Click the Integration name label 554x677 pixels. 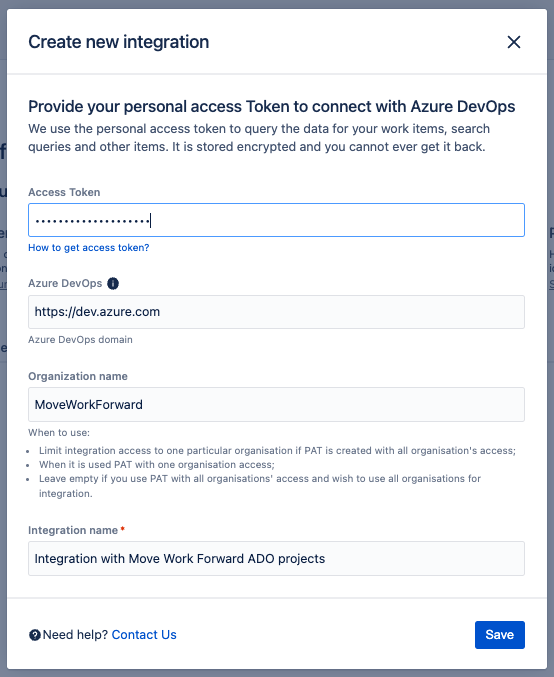pos(73,530)
